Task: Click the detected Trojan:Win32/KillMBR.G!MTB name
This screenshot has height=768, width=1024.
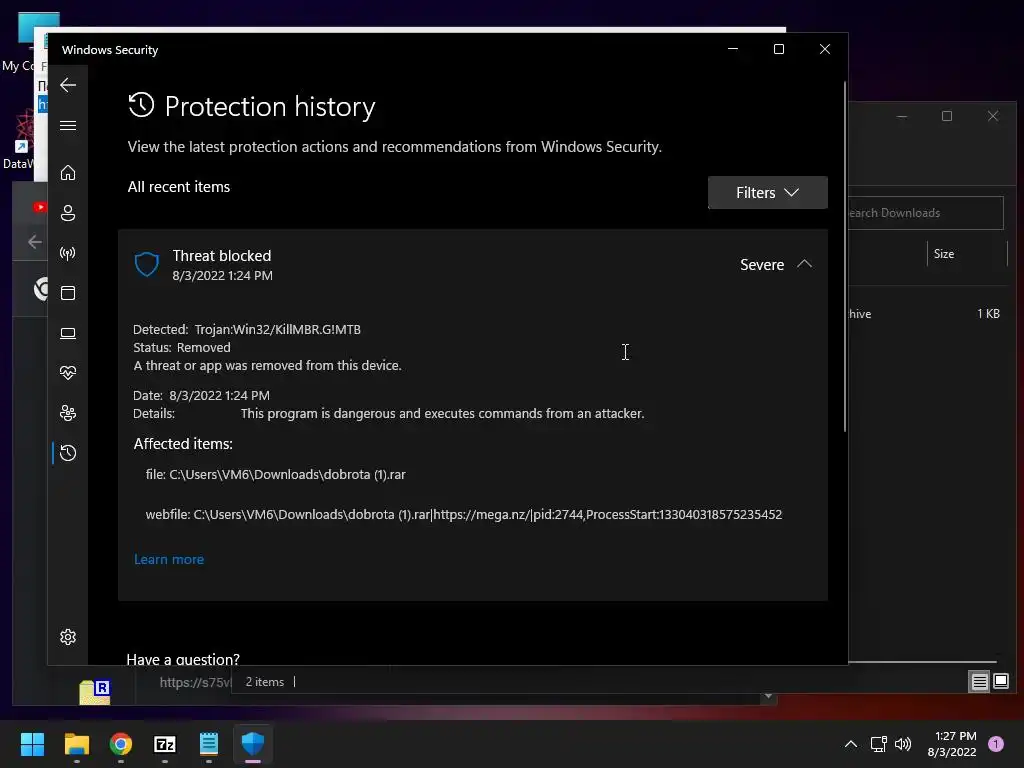Action: point(278,330)
